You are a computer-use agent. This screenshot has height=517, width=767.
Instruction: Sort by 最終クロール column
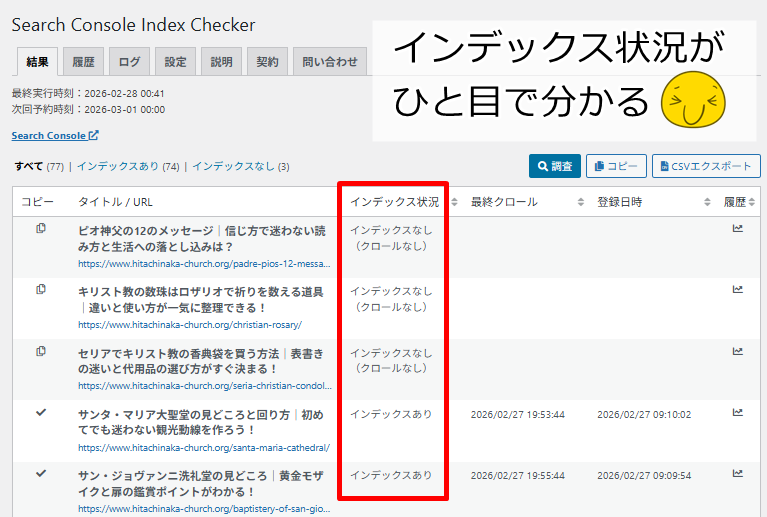pos(580,202)
